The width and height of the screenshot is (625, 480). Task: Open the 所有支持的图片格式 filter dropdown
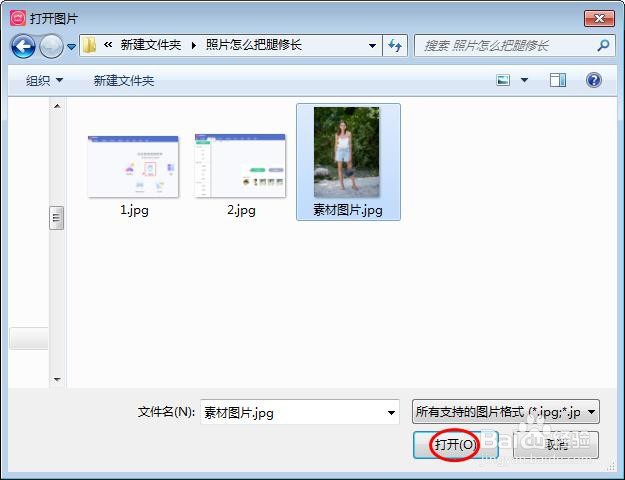point(505,412)
